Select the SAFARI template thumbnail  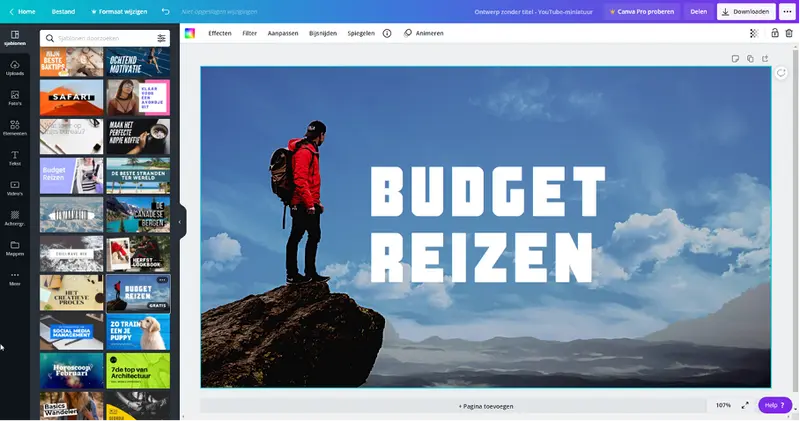click(71, 97)
